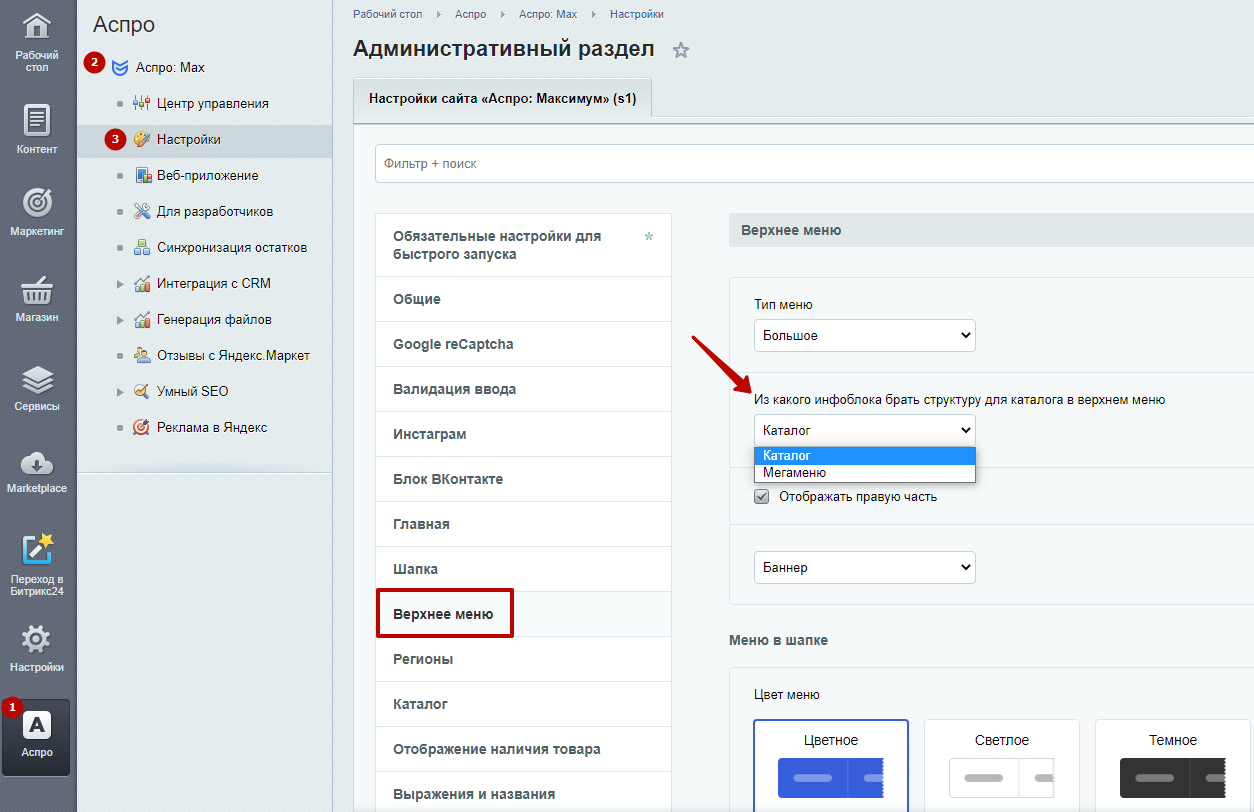
Task: Open the Каталог settings section in list
Action: (x=523, y=704)
